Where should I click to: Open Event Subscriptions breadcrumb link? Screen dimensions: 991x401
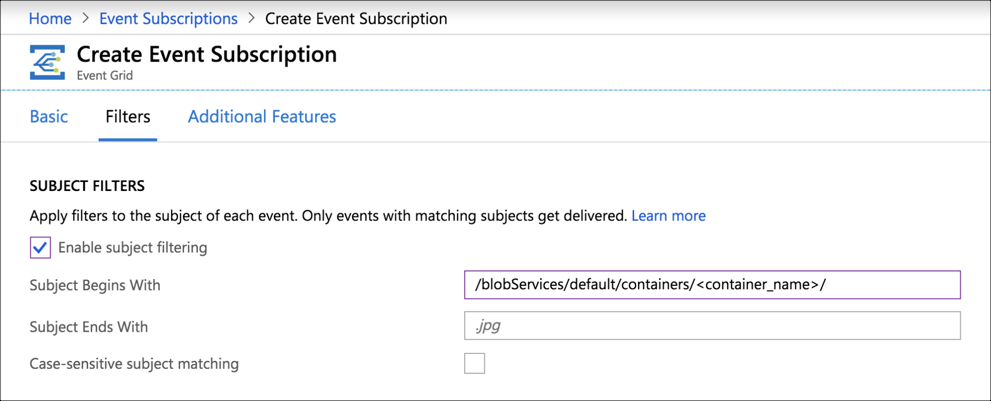(x=168, y=18)
